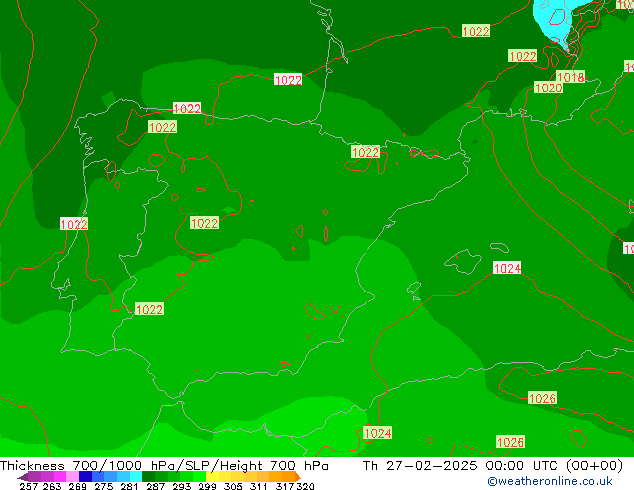Open the weatheronline.co.uk copyright link
This screenshot has width=634, height=490.
point(550,481)
